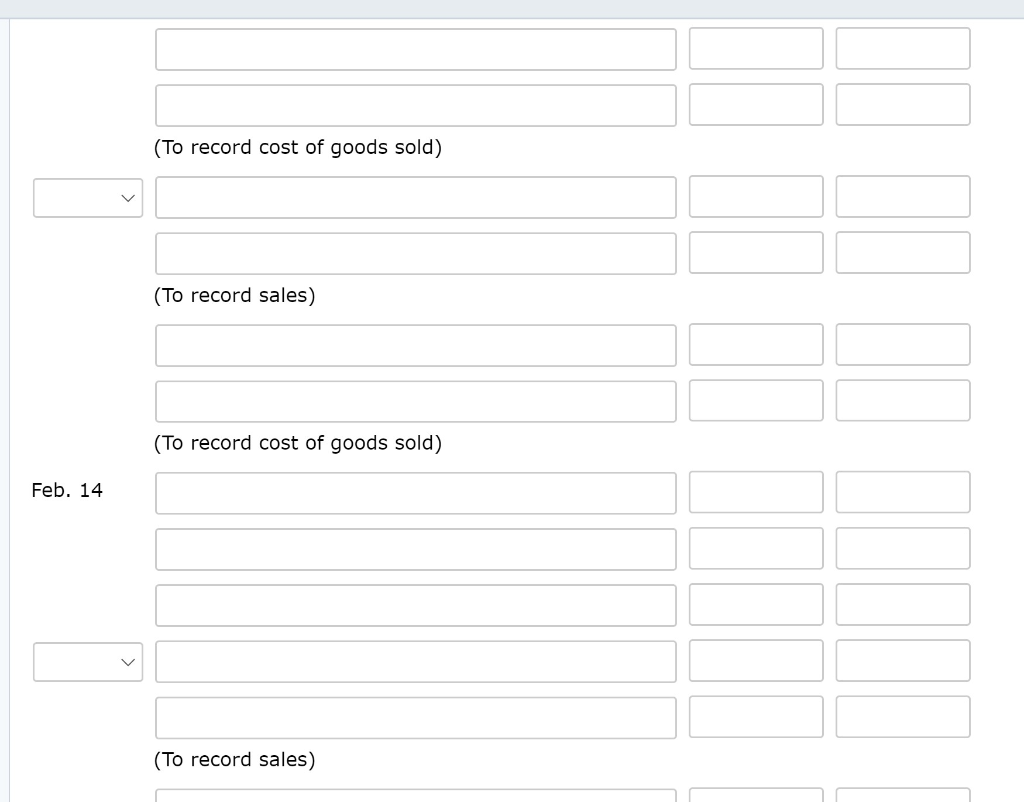Click the left edge scrollbar track
Screen dimensions: 1024x802
[10, 400]
